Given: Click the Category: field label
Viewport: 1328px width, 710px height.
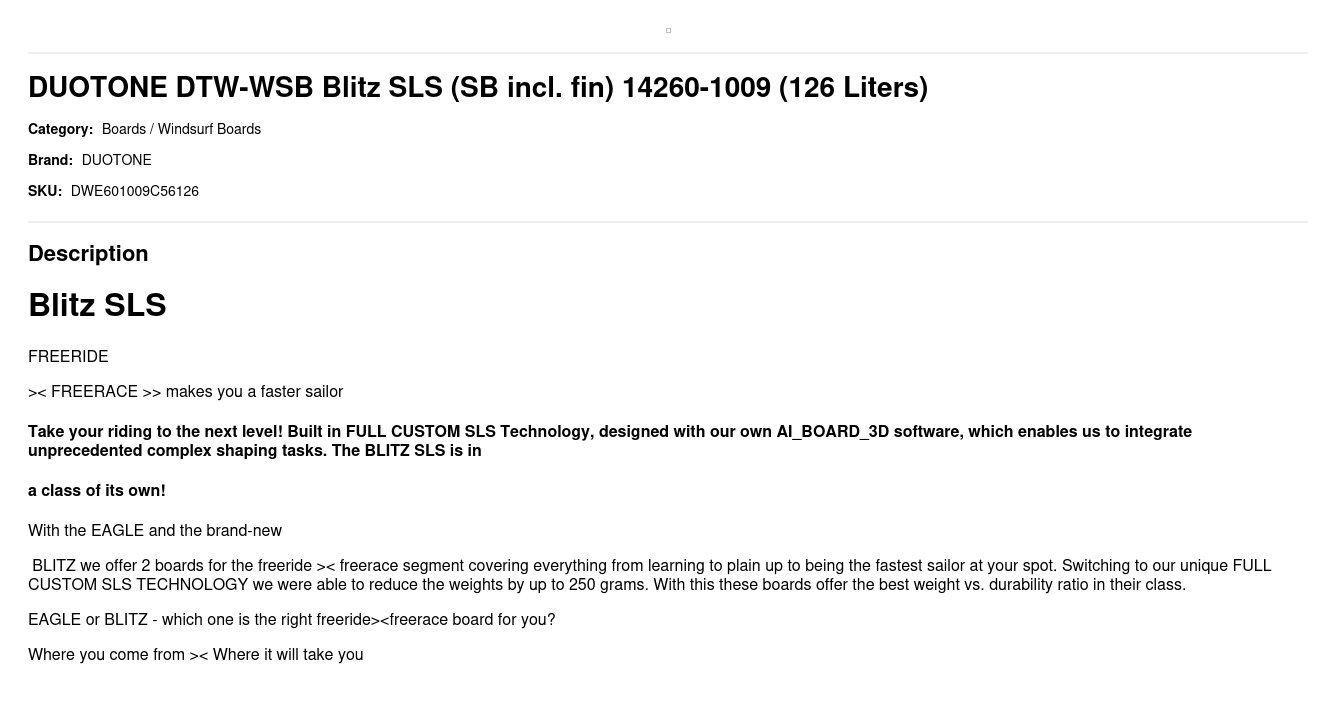Looking at the screenshot, I should tap(60, 129).
